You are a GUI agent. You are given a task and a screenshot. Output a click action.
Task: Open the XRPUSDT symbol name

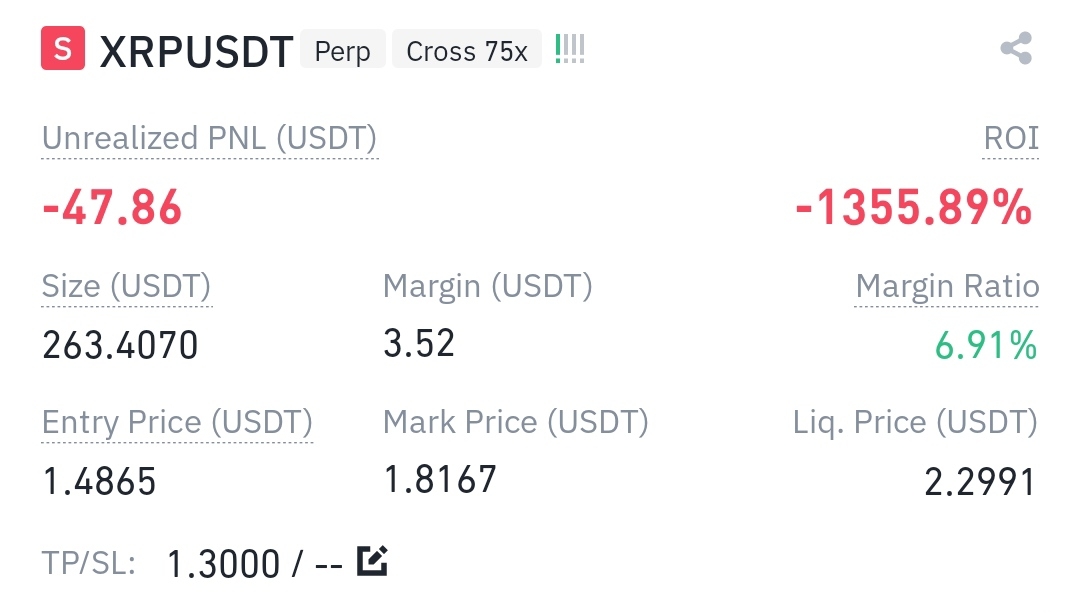point(196,51)
